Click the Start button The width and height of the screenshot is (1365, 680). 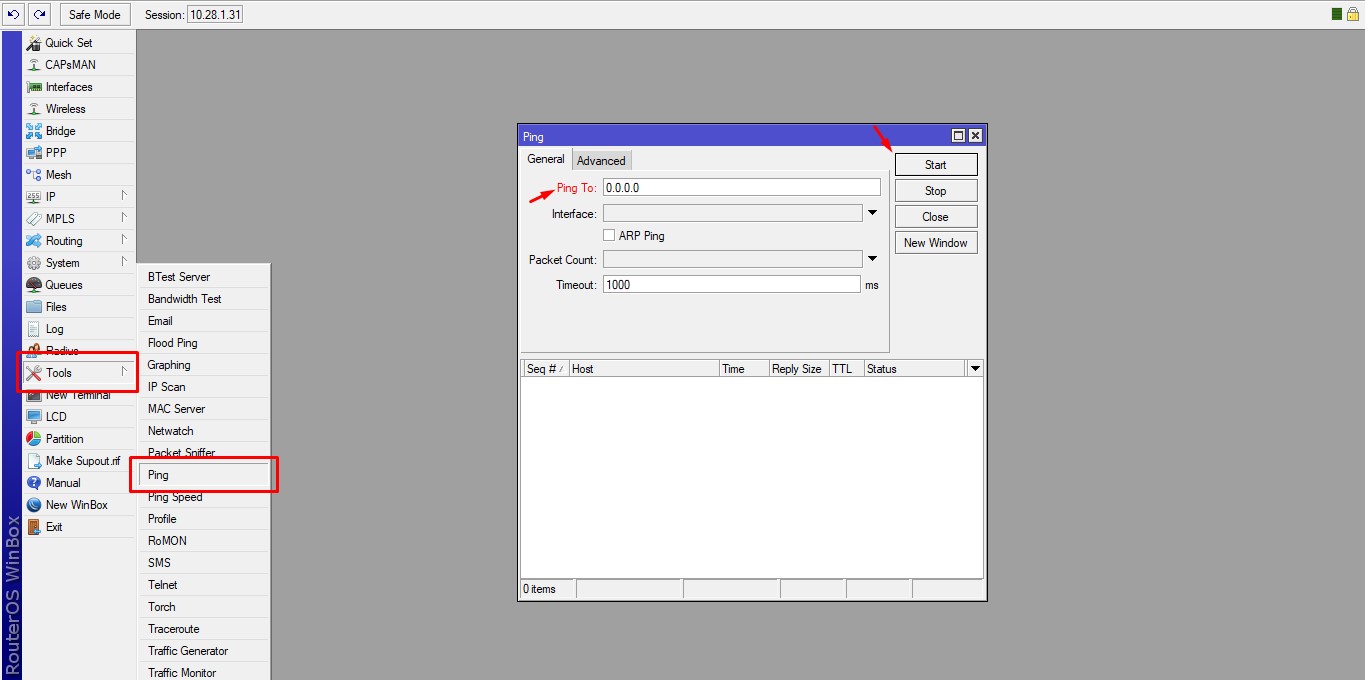(936, 165)
